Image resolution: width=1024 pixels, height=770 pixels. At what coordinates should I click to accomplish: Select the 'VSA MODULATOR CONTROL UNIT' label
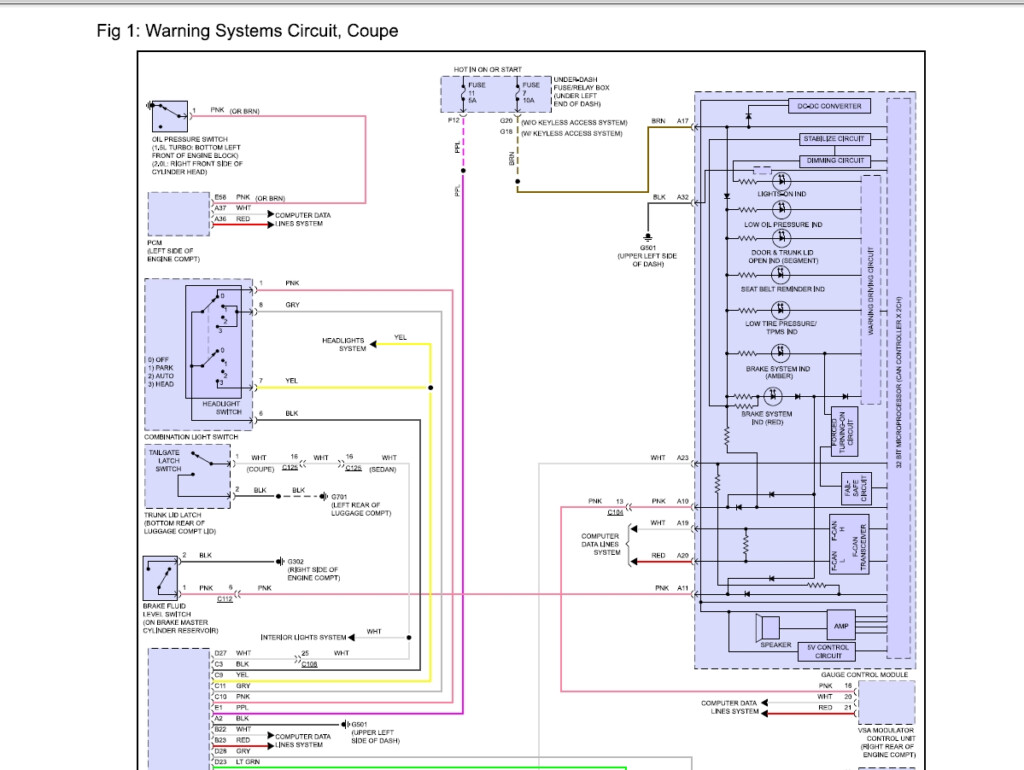pyautogui.click(x=887, y=734)
